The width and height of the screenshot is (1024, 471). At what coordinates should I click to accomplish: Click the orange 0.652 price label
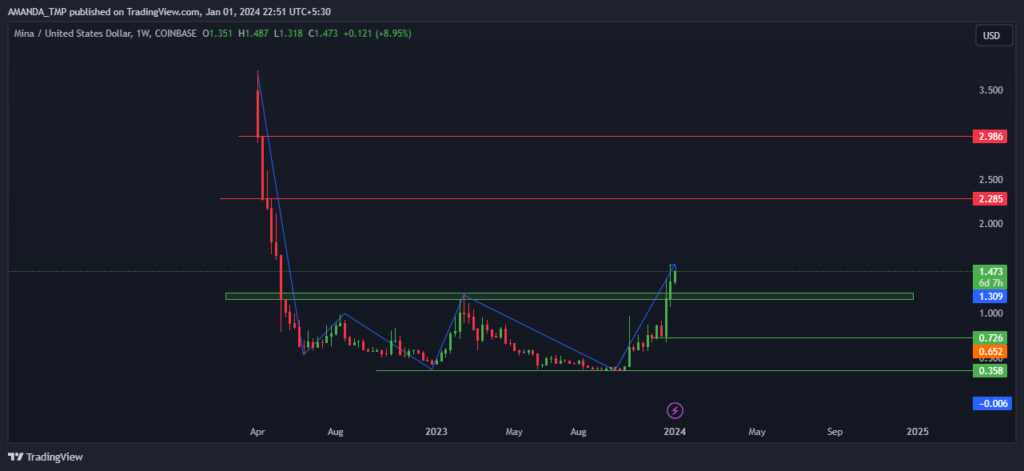pos(989,351)
